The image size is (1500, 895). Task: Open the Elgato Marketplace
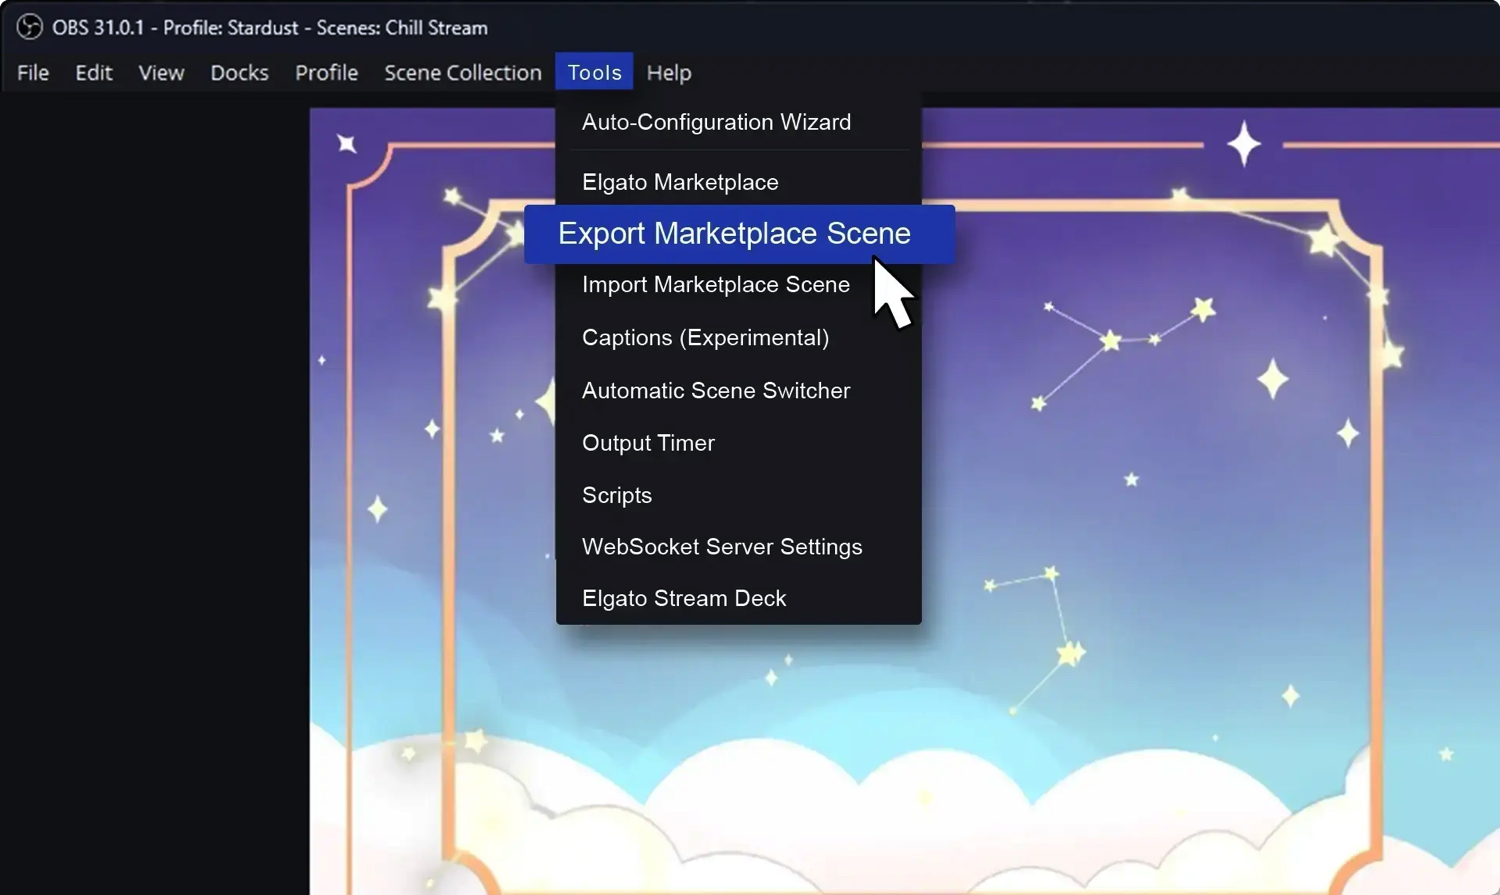(680, 182)
